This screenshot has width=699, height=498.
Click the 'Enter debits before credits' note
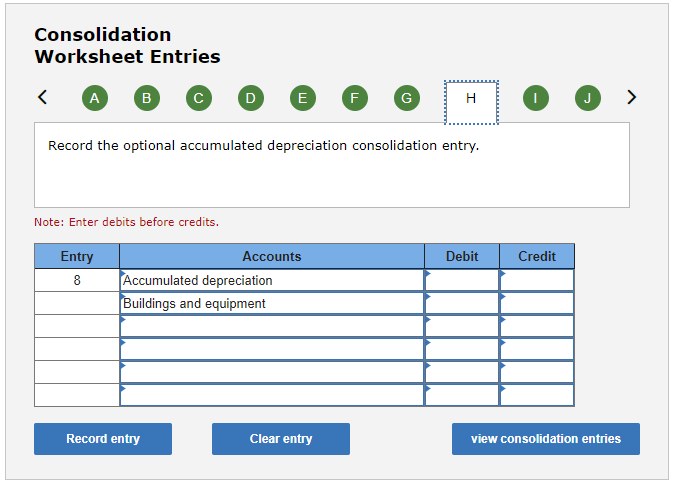pos(127,222)
